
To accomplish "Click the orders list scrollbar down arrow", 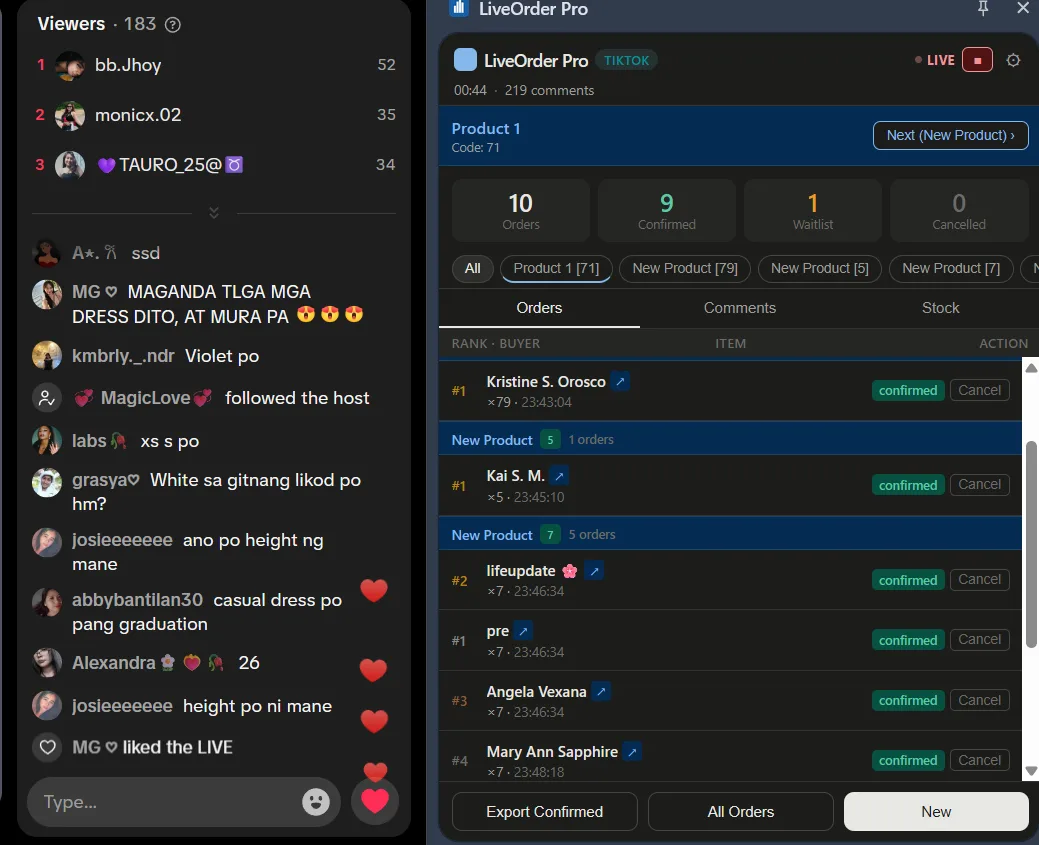I will coord(1031,770).
